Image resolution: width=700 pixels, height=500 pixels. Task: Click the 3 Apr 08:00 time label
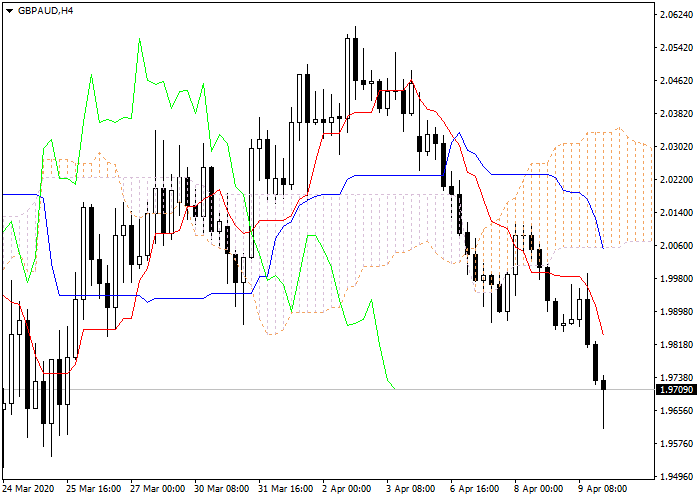click(x=411, y=489)
